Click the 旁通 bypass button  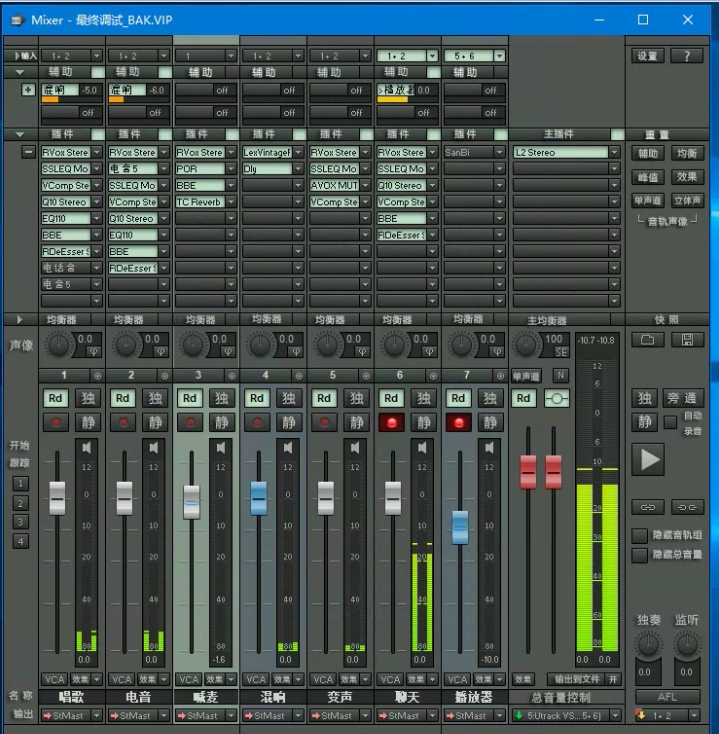682,398
